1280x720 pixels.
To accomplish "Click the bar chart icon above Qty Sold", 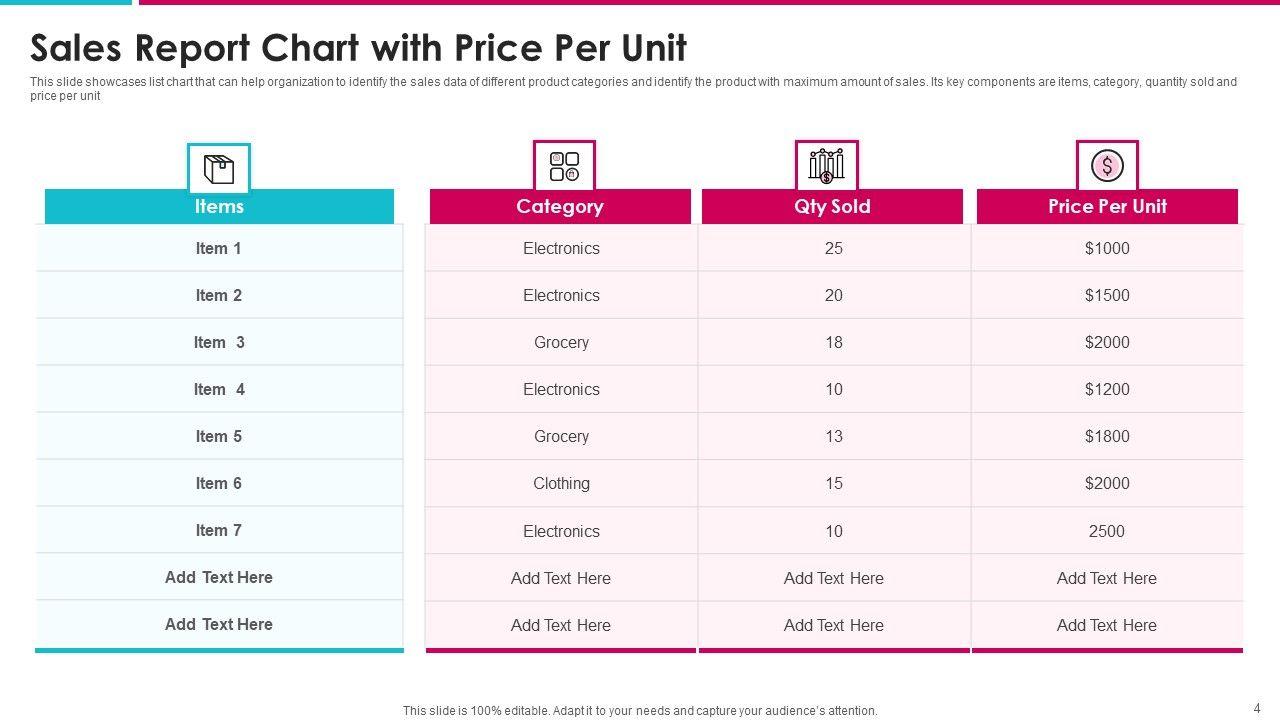I will (x=826, y=166).
